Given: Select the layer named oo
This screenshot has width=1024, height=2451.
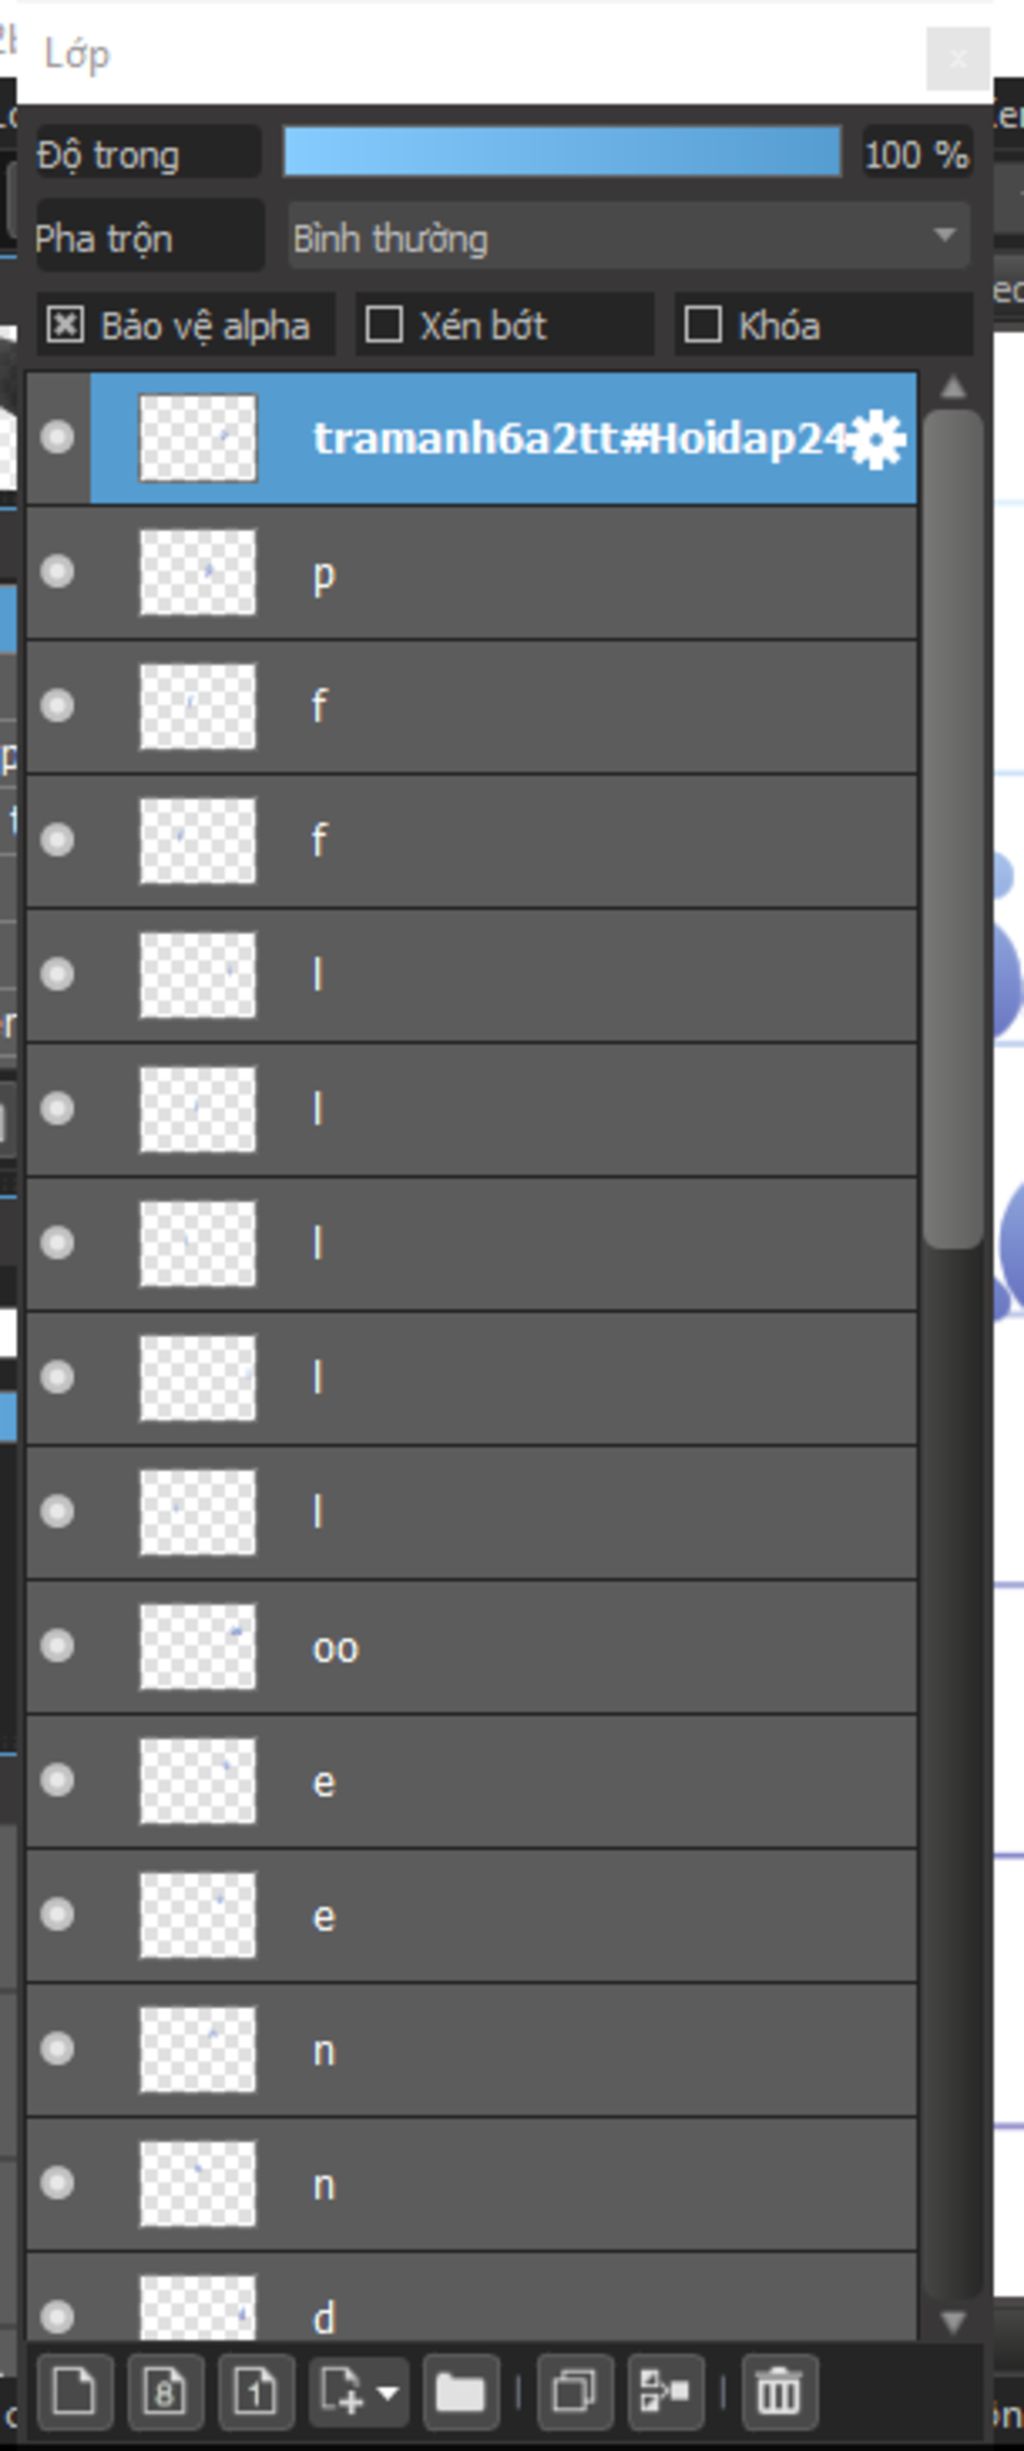Looking at the screenshot, I should tap(472, 1647).
